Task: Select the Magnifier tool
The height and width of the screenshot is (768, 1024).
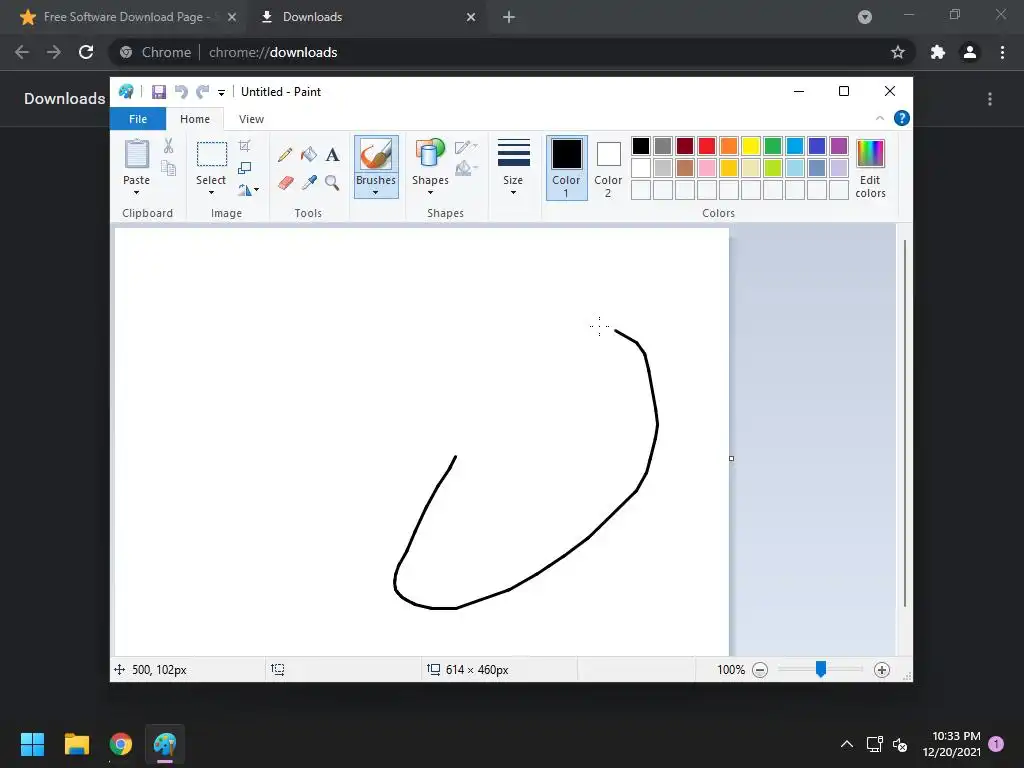Action: tap(332, 183)
